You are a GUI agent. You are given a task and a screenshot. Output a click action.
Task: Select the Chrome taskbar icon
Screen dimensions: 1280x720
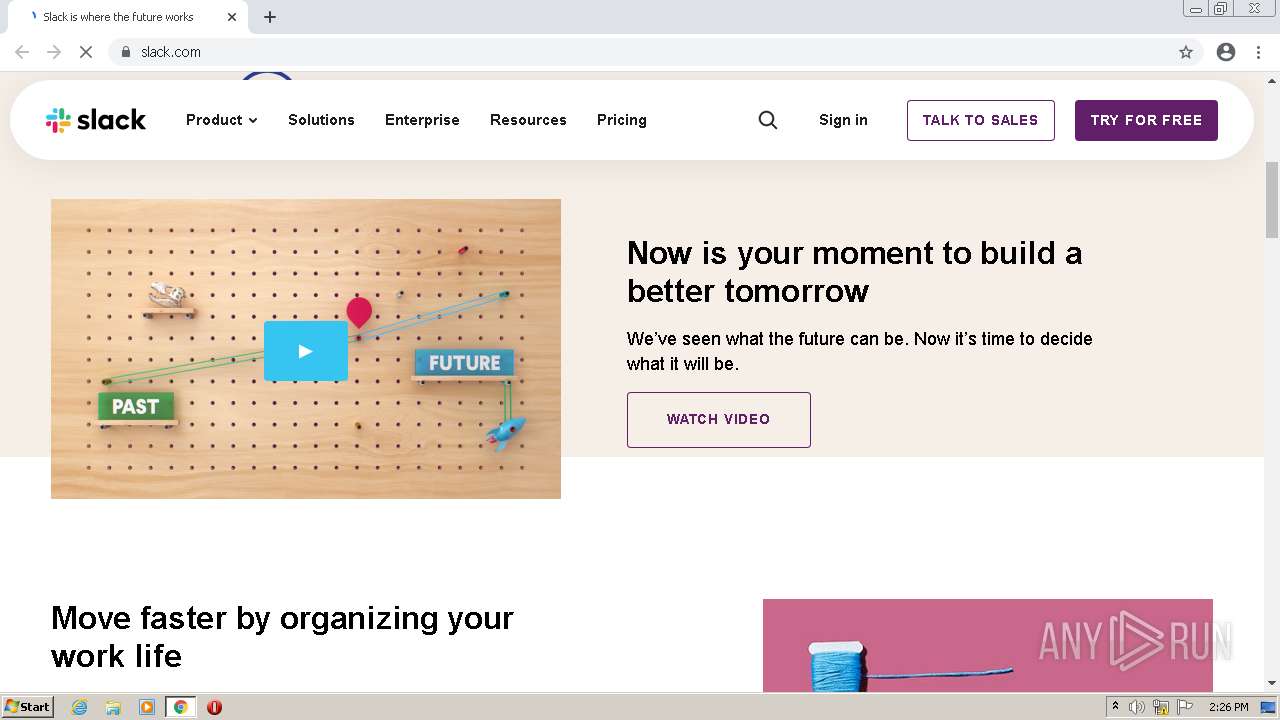pos(181,707)
